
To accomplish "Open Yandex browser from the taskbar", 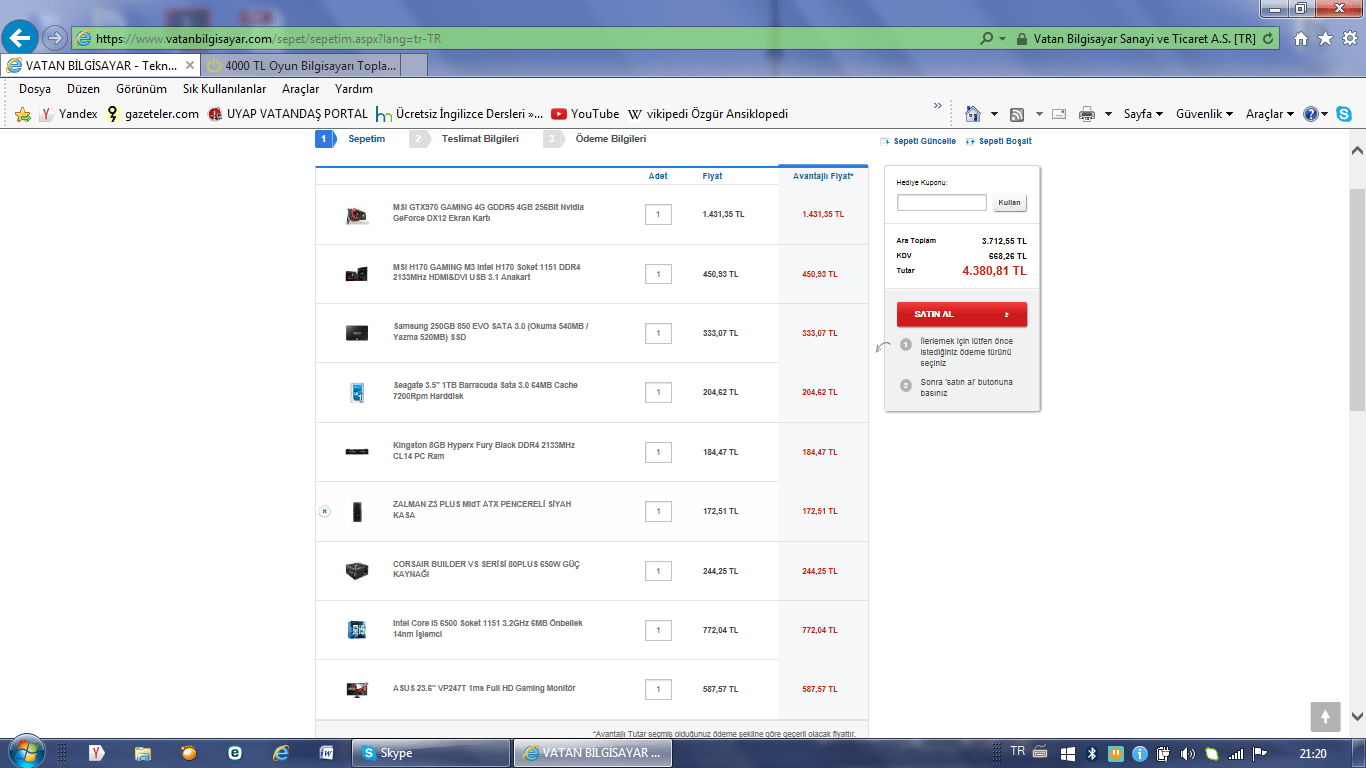I will coord(97,753).
